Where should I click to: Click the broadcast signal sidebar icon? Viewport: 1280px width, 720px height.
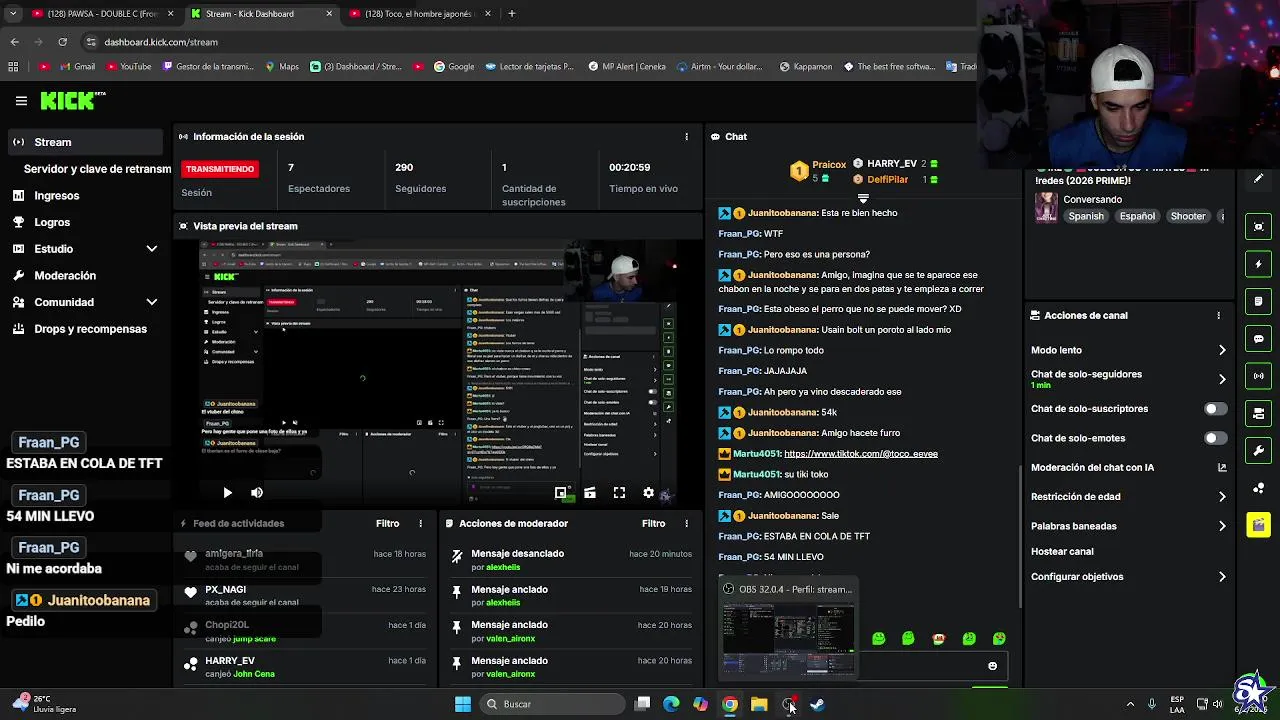point(1259,376)
